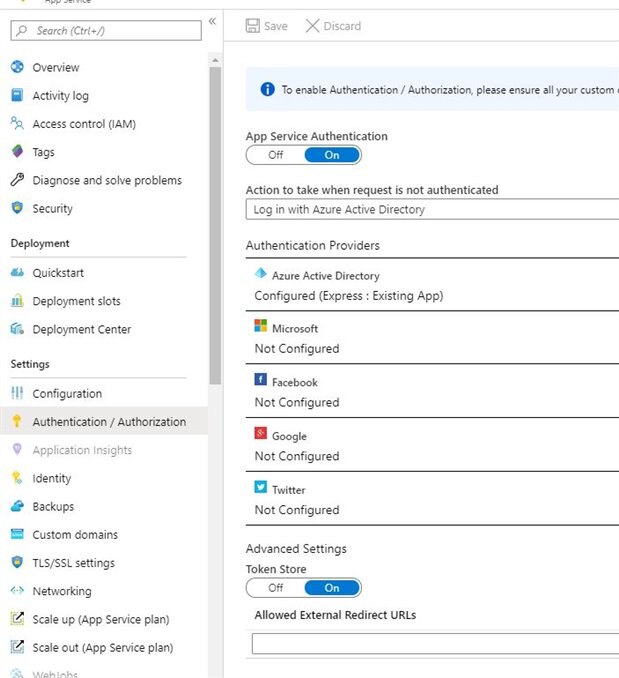Click the Networking icon in sidebar
Screen dimensions: 619x678
tap(17, 591)
